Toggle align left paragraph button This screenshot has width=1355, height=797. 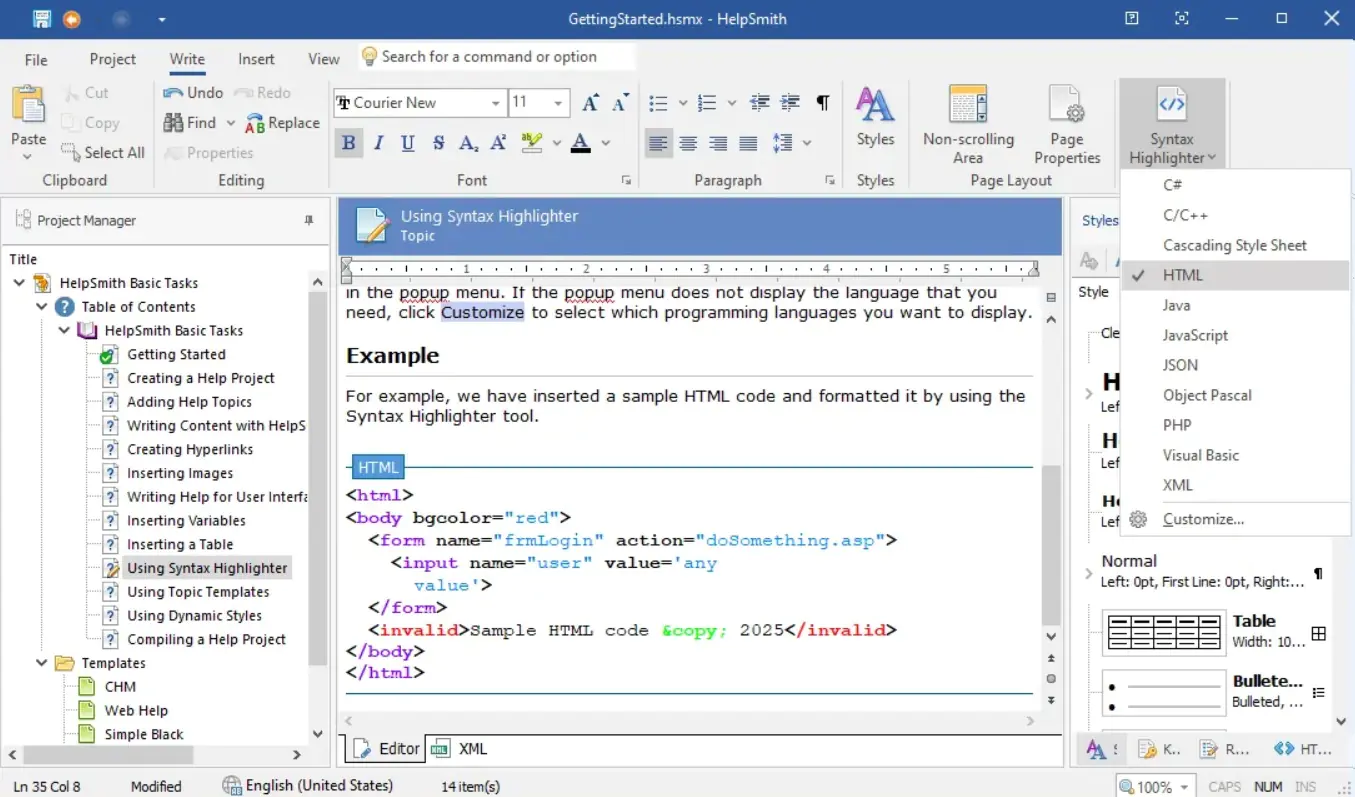pyautogui.click(x=658, y=143)
